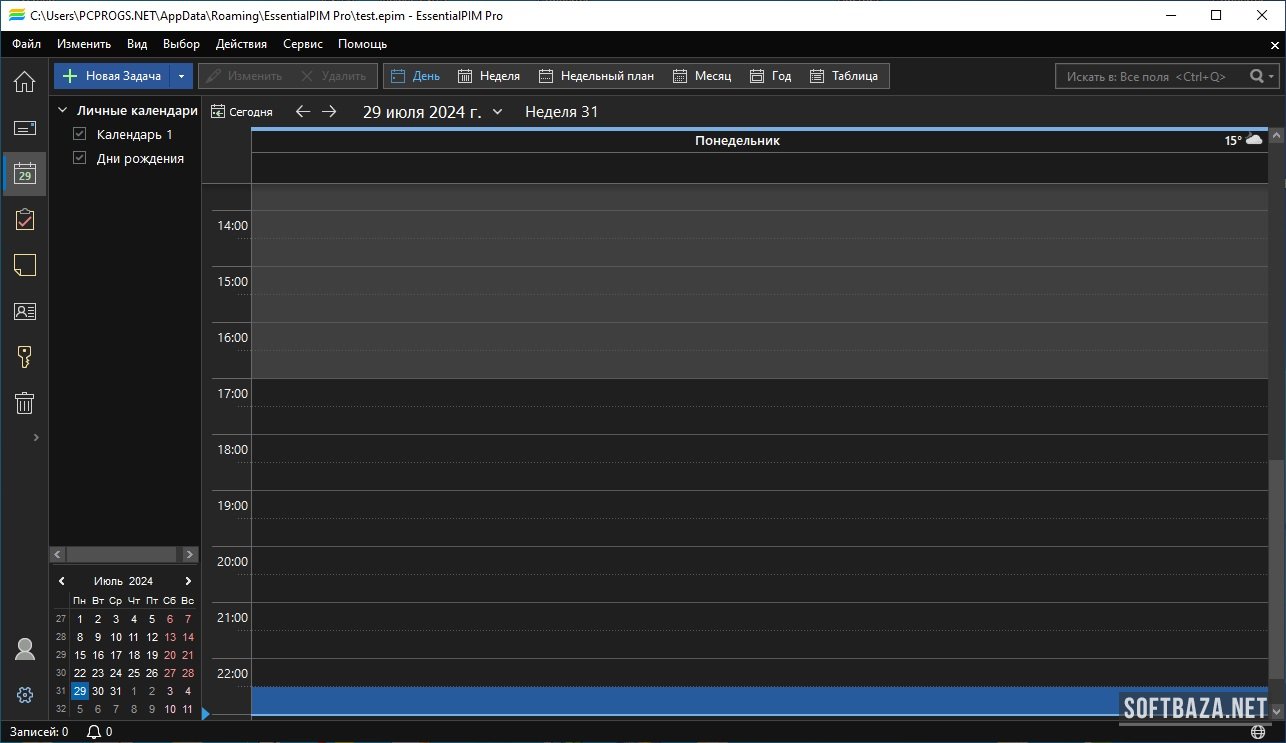1286x743 pixels.
Task: Uncheck the Календарь 1 checkbox
Action: [x=80, y=134]
